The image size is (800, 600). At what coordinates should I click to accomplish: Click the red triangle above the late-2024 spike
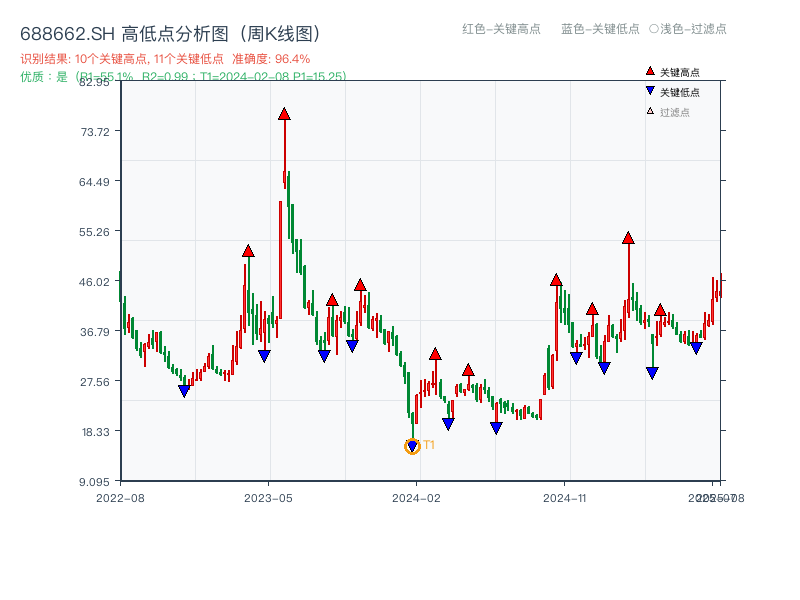coord(628,237)
